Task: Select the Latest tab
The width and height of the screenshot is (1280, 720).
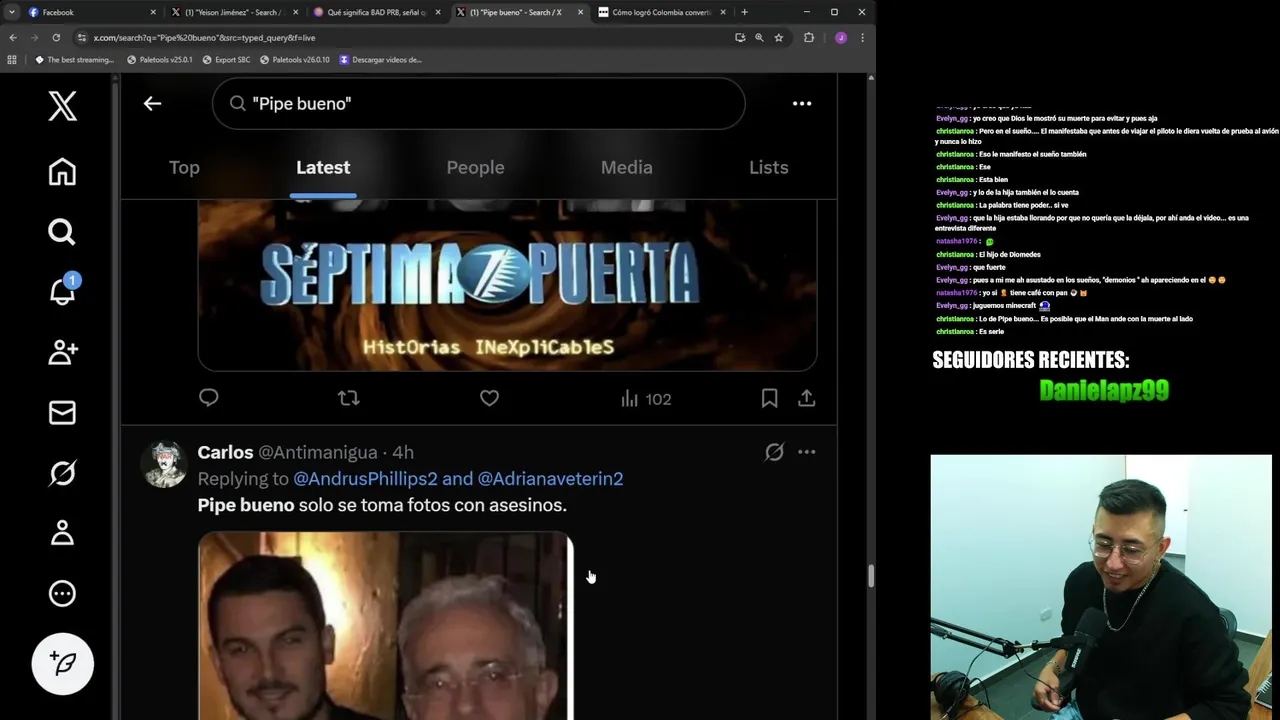Action: coord(323,167)
